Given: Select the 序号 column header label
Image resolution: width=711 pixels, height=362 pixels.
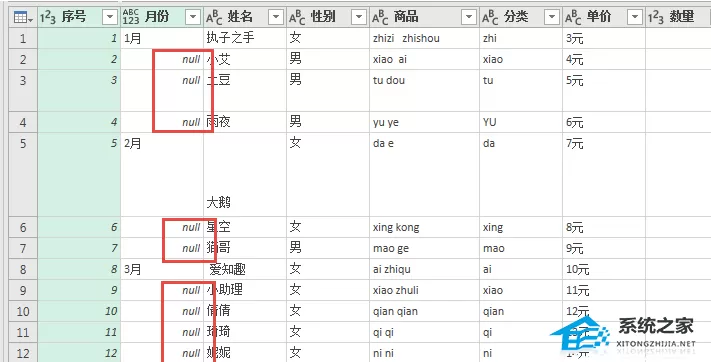Looking at the screenshot, I should (x=74, y=17).
